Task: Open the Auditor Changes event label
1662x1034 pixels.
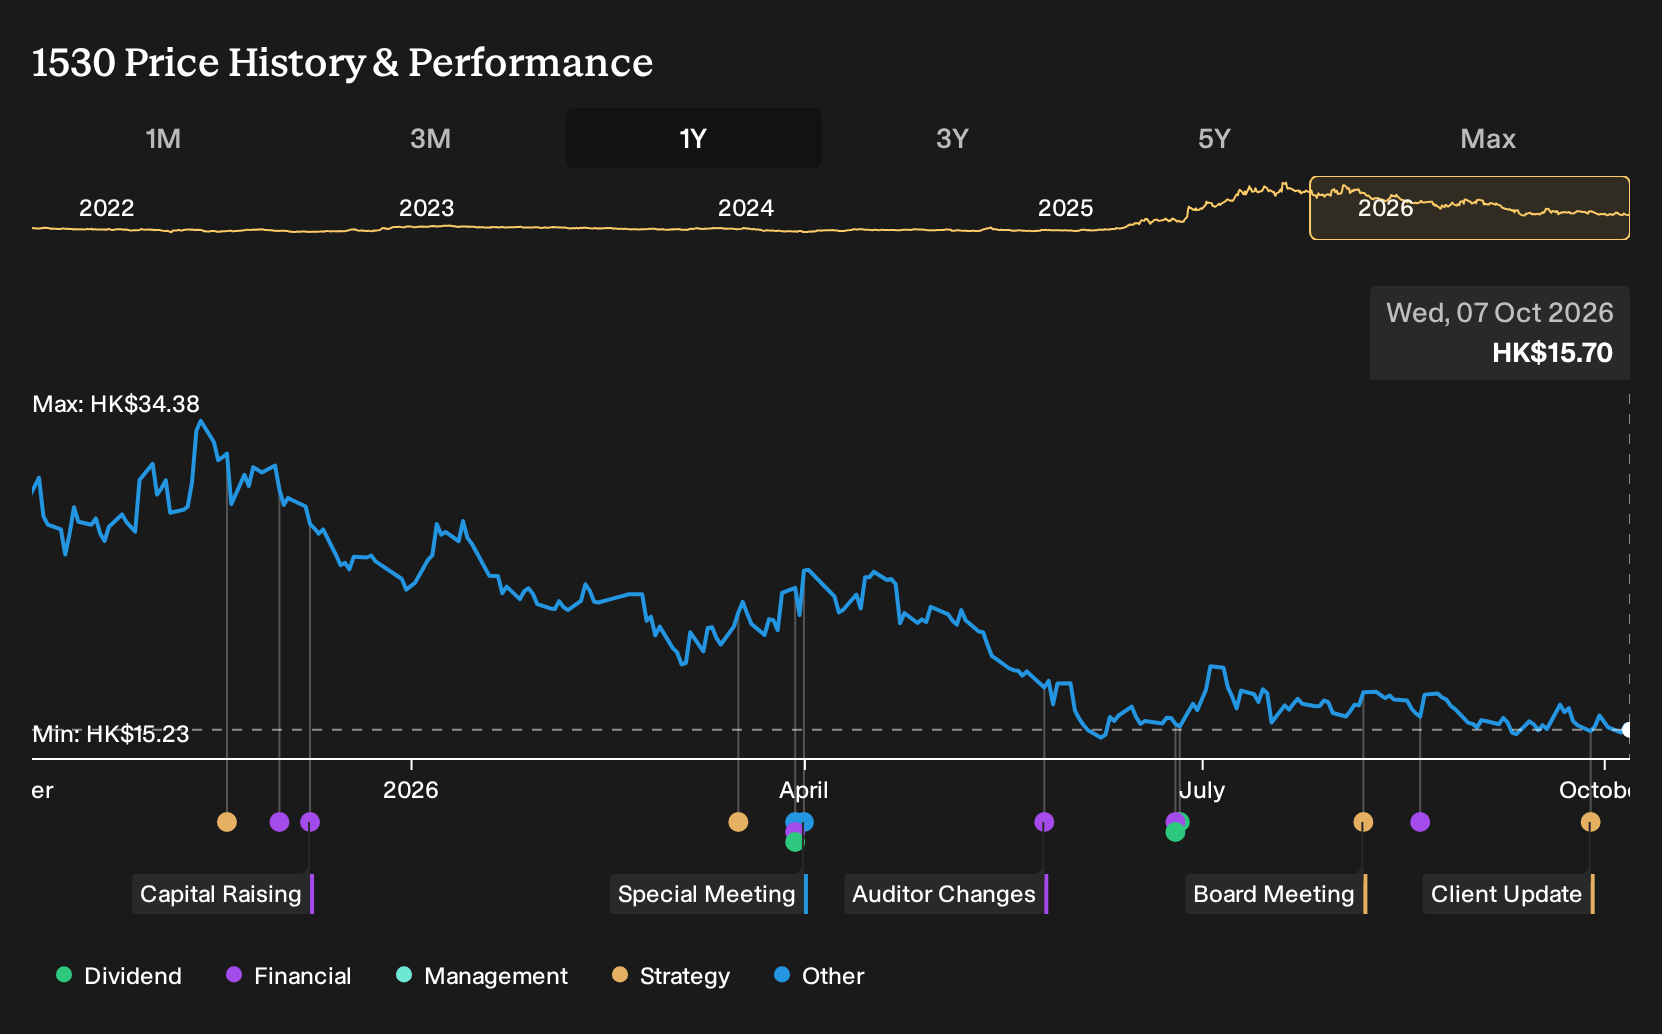Action: coord(945,894)
